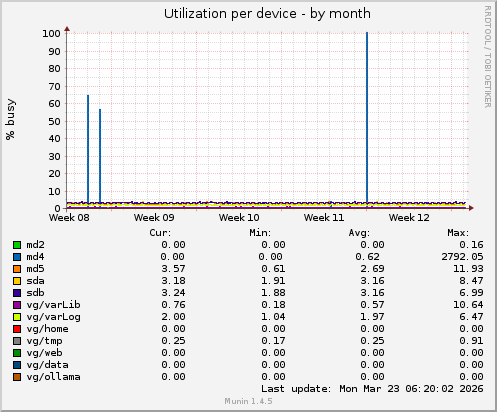Click the vg/varLib max value 10.64
Viewport: 497px width, 412px height.
point(468,305)
